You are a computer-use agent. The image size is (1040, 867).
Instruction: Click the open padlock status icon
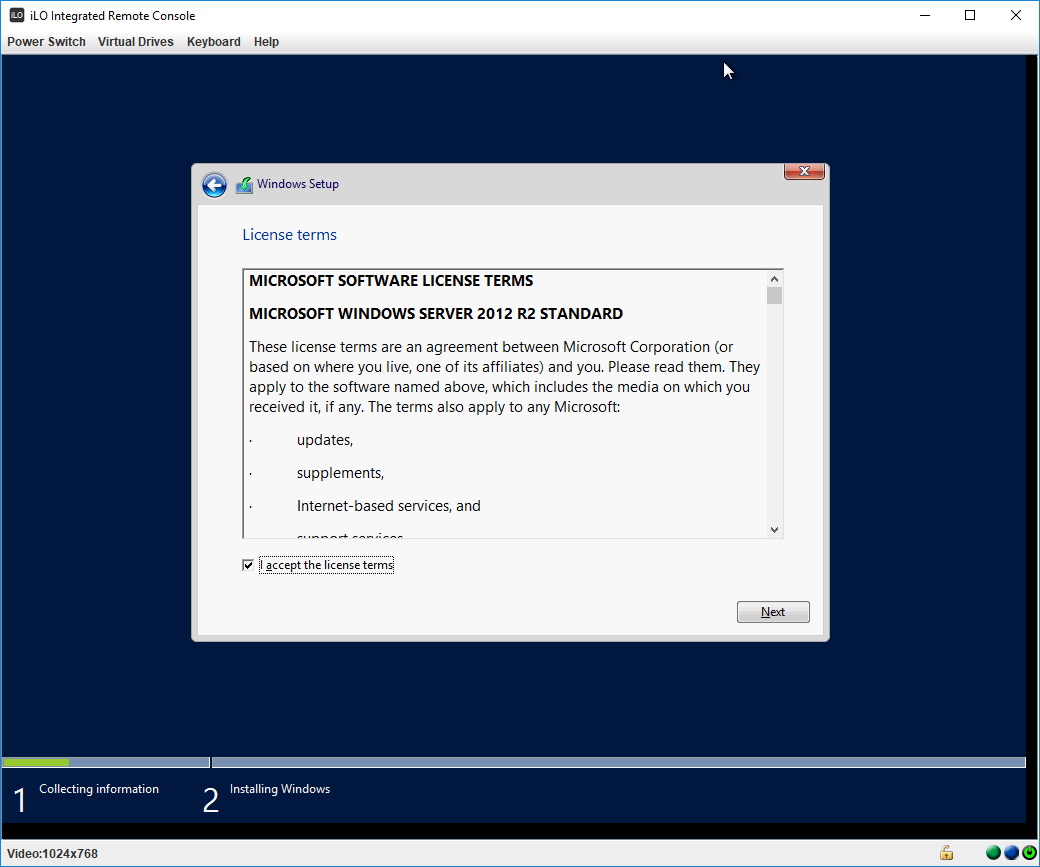click(x=946, y=852)
